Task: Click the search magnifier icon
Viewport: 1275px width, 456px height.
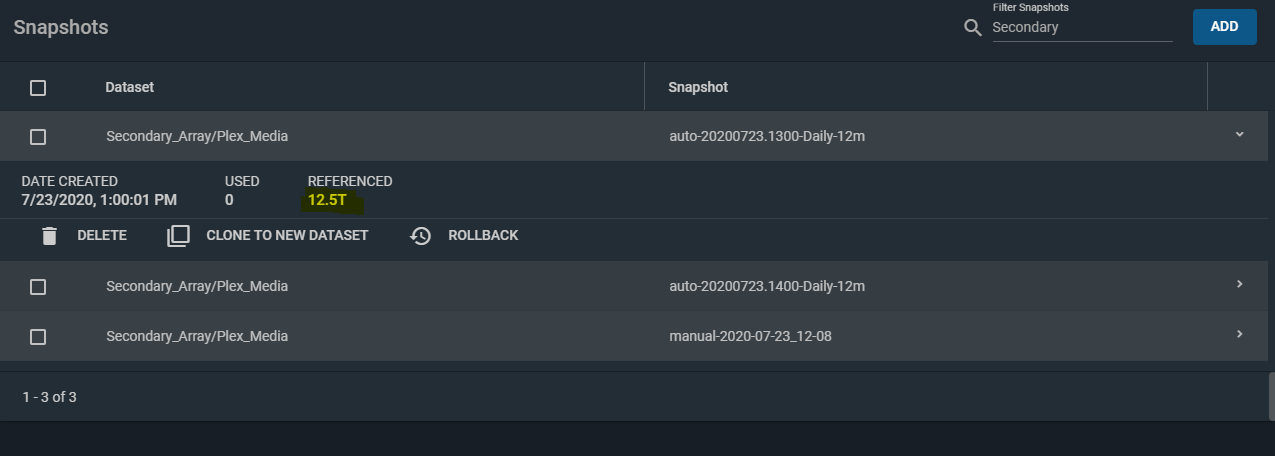Action: click(972, 28)
